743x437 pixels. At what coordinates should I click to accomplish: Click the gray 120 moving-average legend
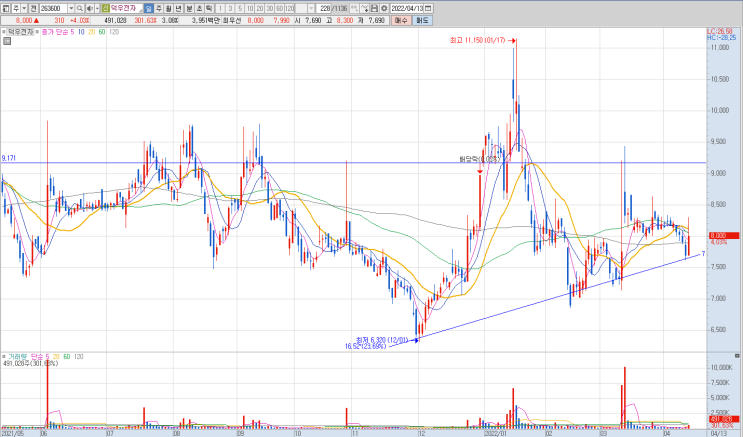click(x=114, y=32)
